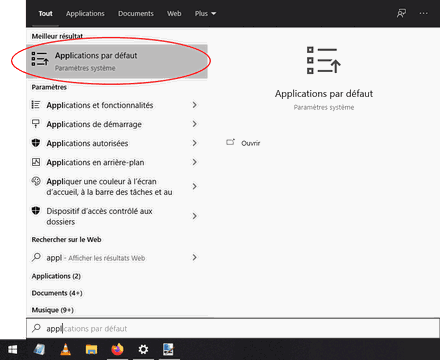Expand arrow for appl web results
The height and width of the screenshot is (360, 440).
tap(195, 257)
